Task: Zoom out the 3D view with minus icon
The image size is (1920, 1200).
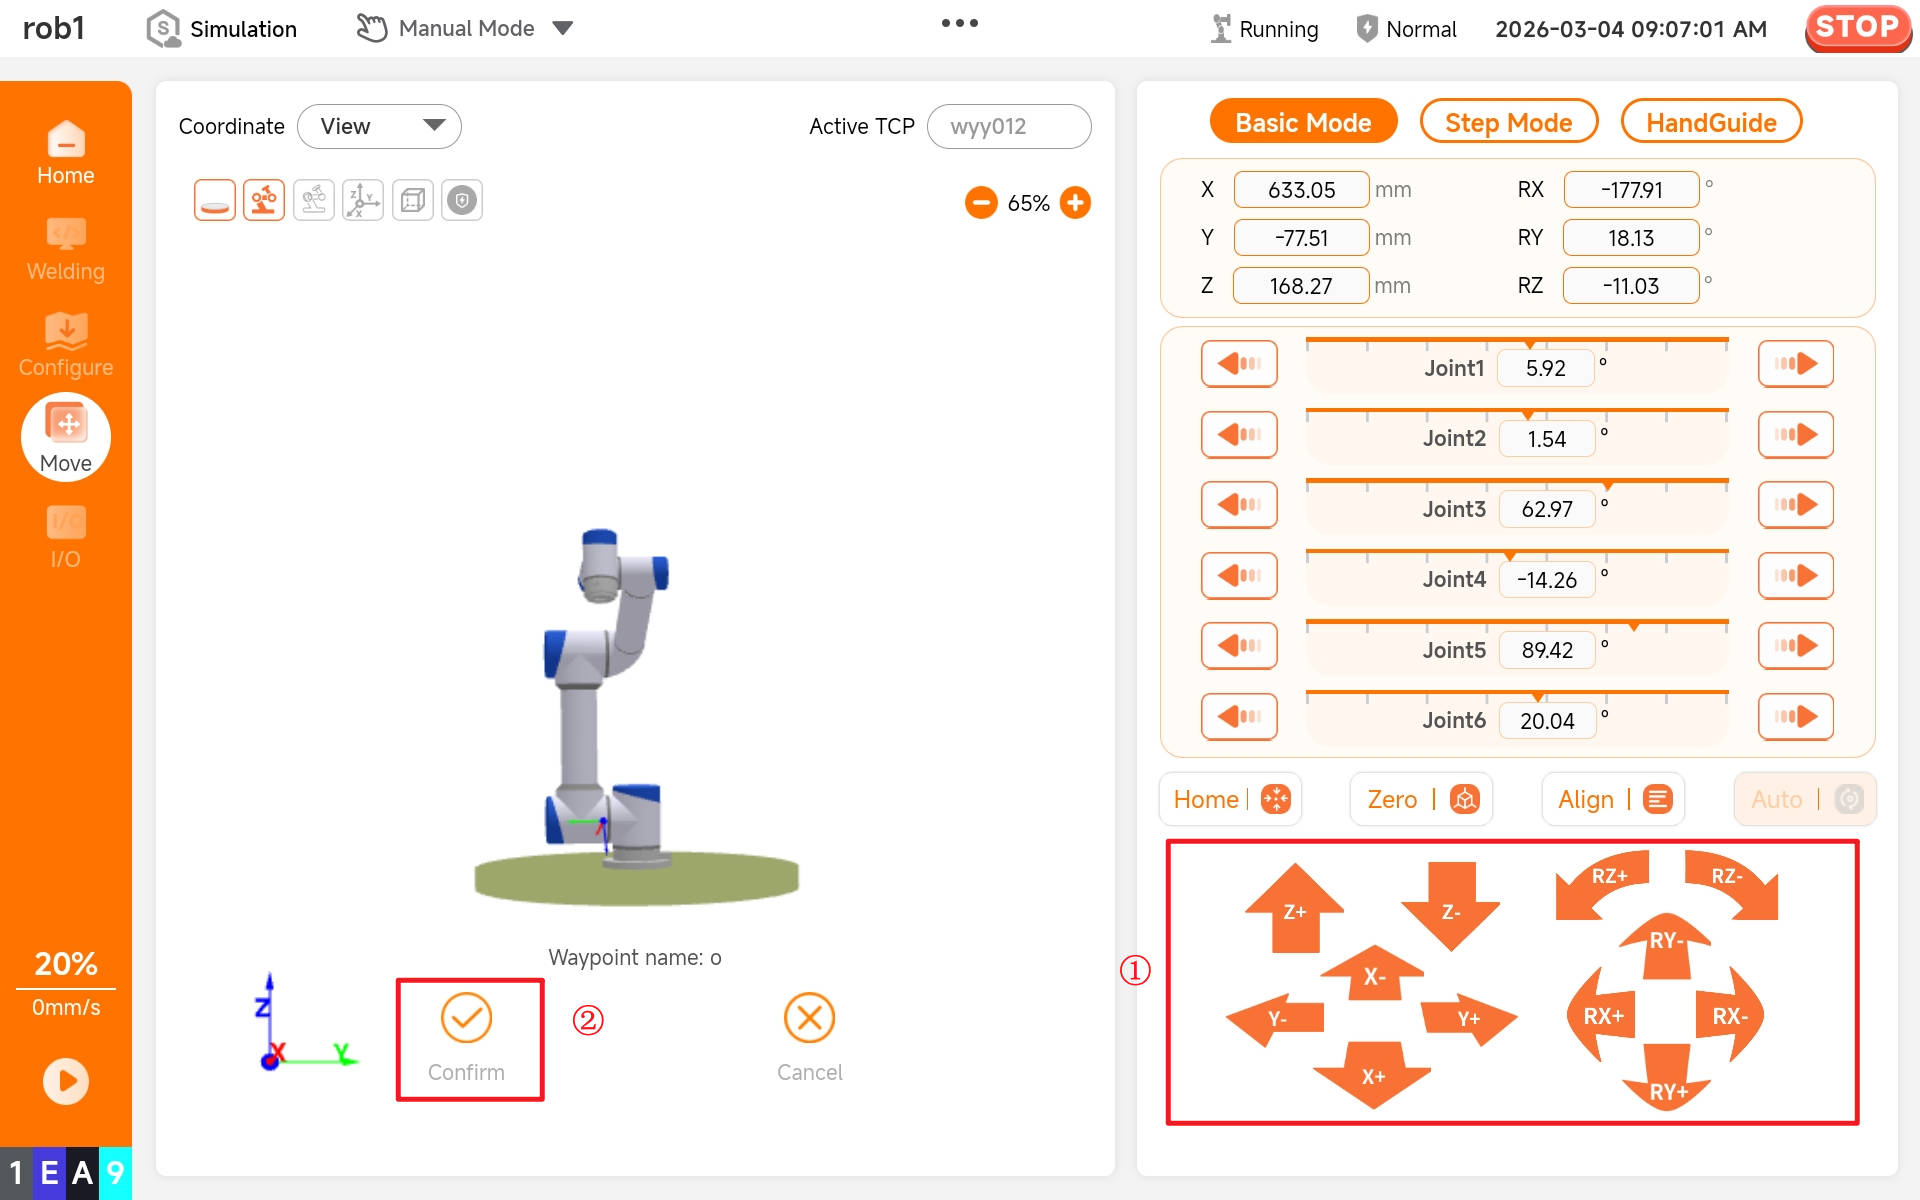Action: 981,203
